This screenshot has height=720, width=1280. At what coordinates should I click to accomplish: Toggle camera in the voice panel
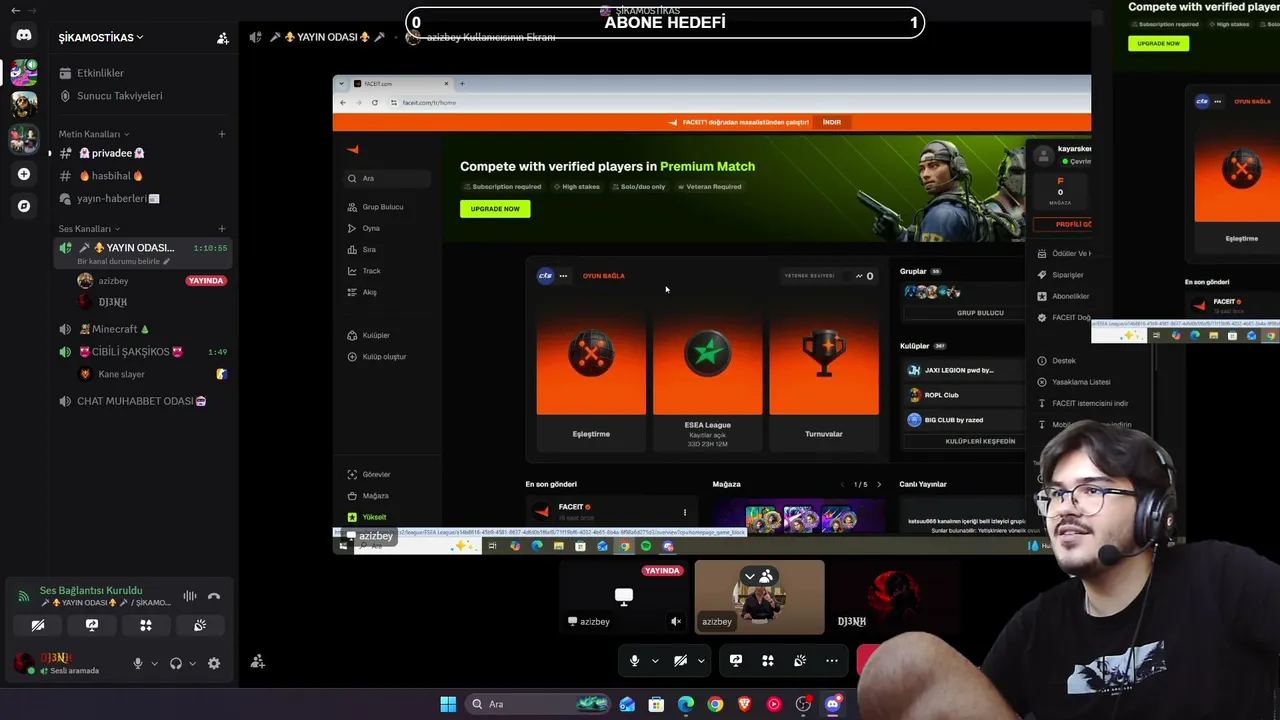coord(38,625)
